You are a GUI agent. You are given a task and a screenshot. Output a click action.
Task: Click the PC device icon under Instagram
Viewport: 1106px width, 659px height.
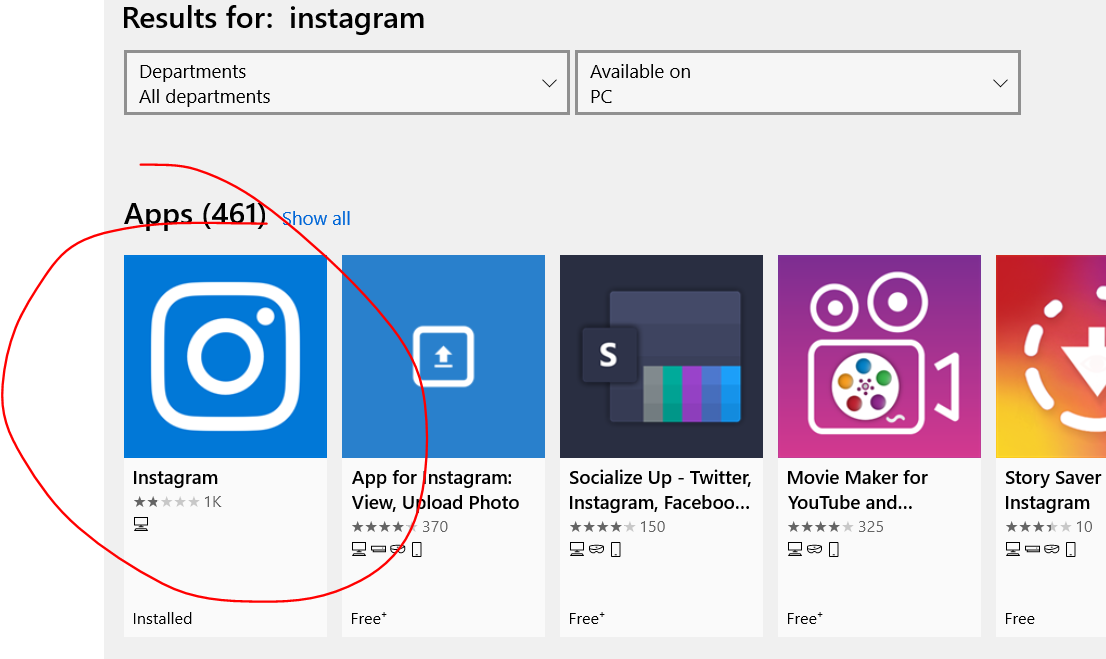coord(141,524)
